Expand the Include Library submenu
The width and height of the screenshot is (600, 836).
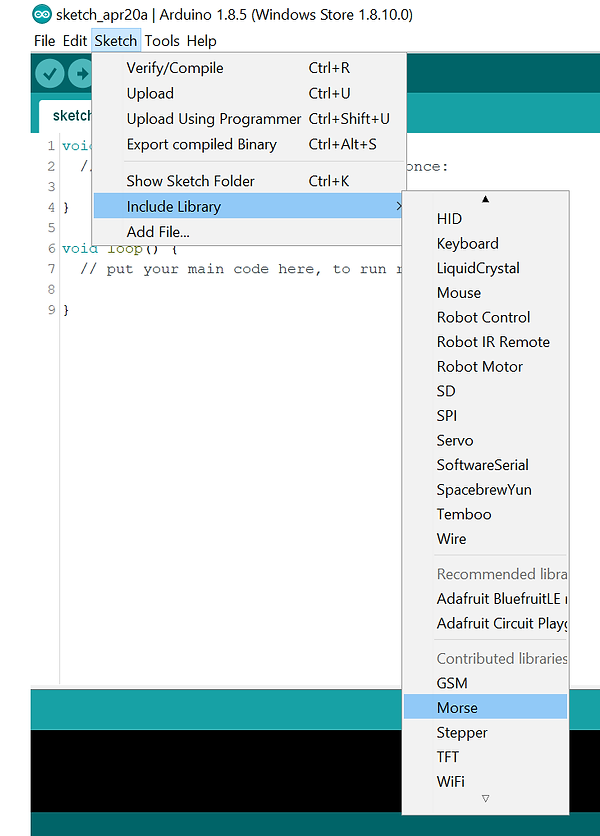tap(247, 206)
